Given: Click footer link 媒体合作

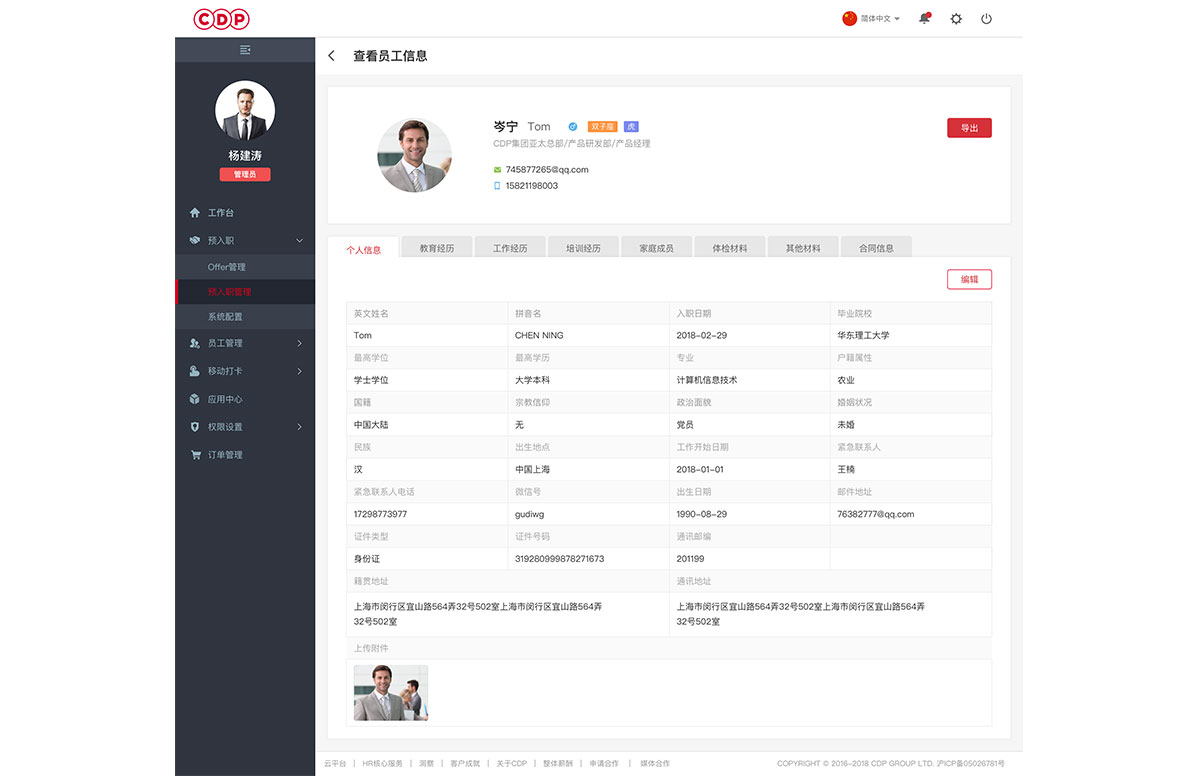Looking at the screenshot, I should point(655,763).
